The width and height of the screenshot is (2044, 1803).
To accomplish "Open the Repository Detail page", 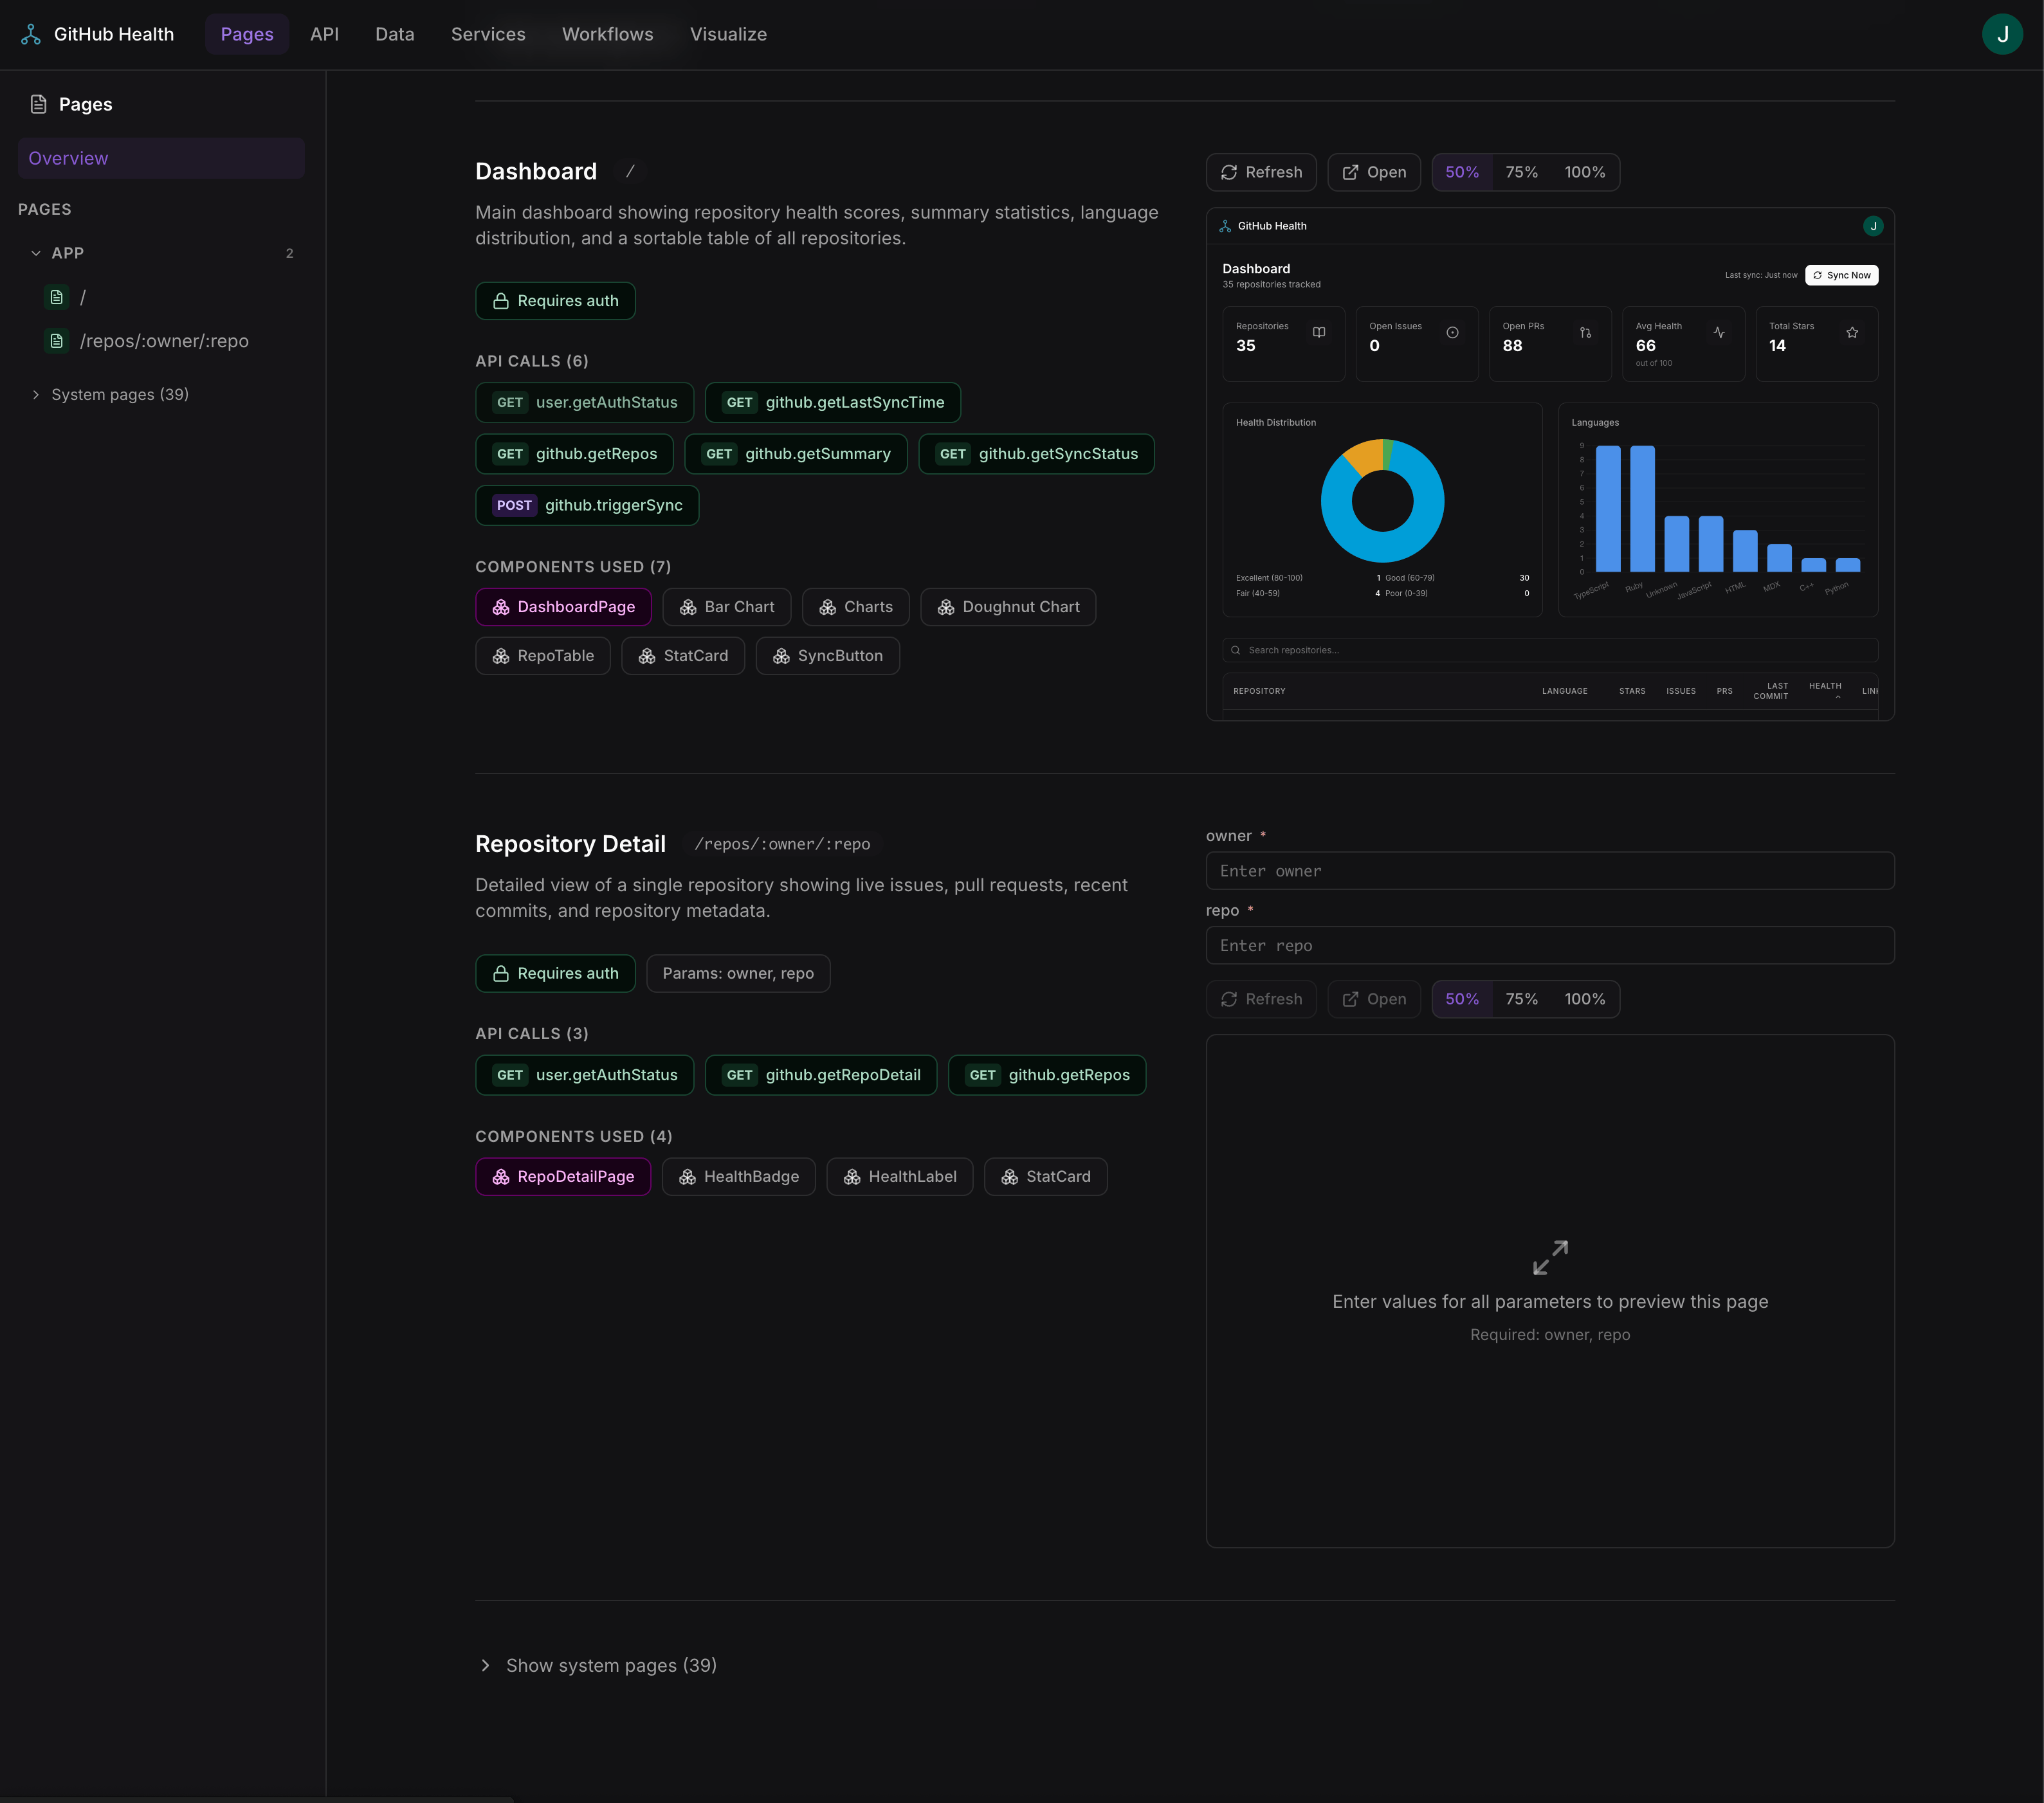I will tap(1374, 999).
